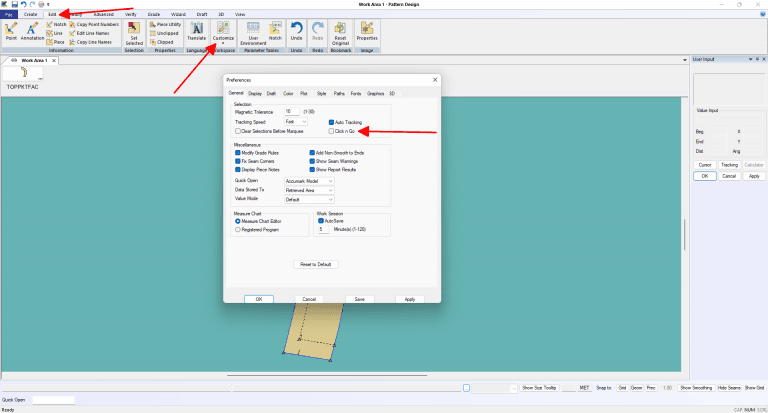The image size is (768, 413).
Task: Uncheck the AutoSave checkbox
Action: (321, 221)
